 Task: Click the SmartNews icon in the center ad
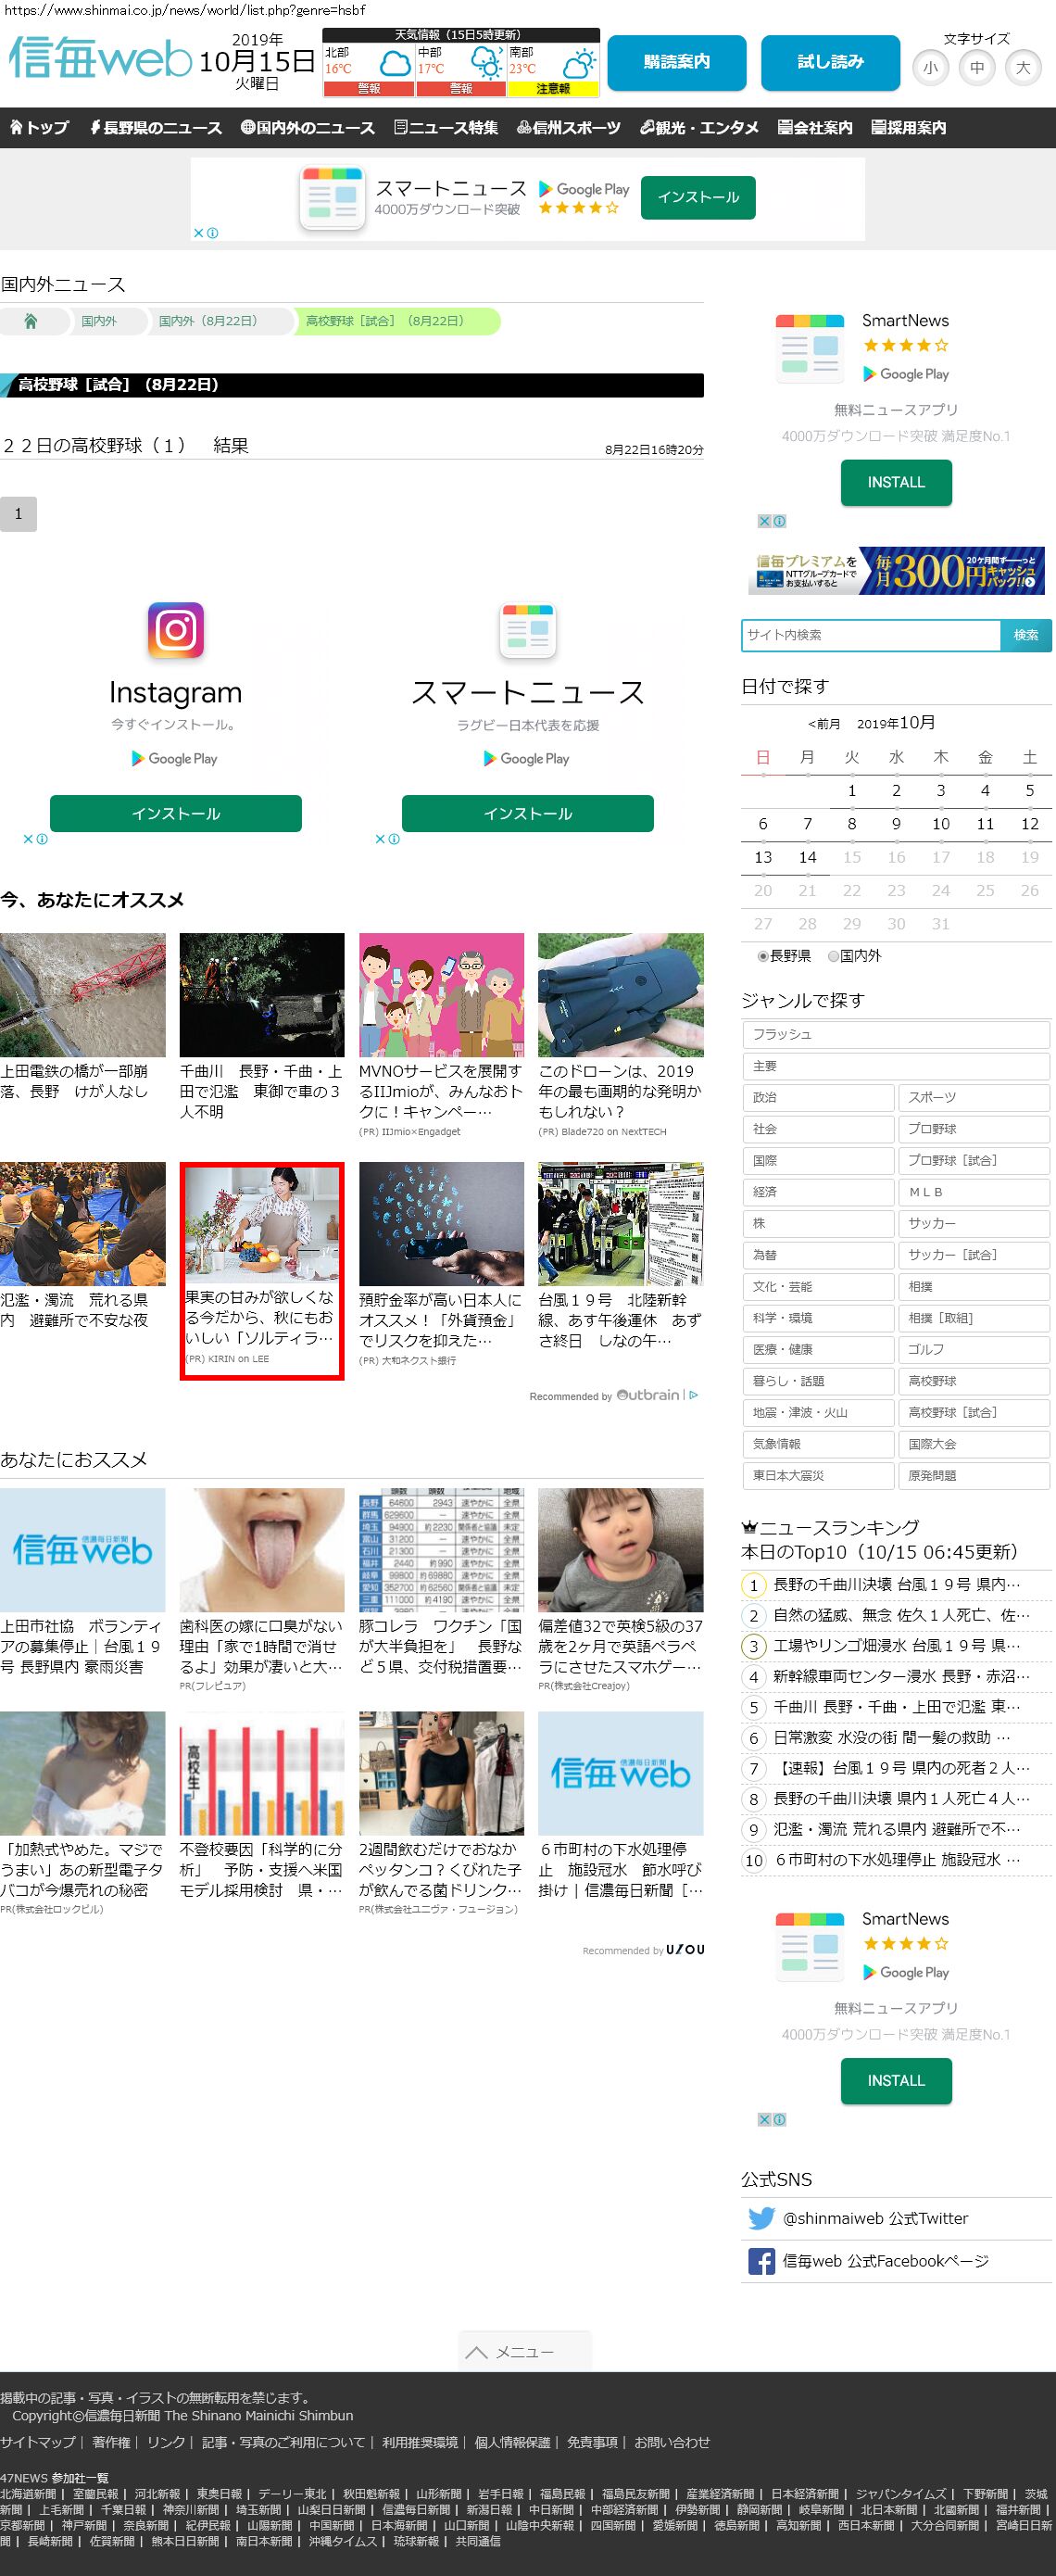(527, 630)
